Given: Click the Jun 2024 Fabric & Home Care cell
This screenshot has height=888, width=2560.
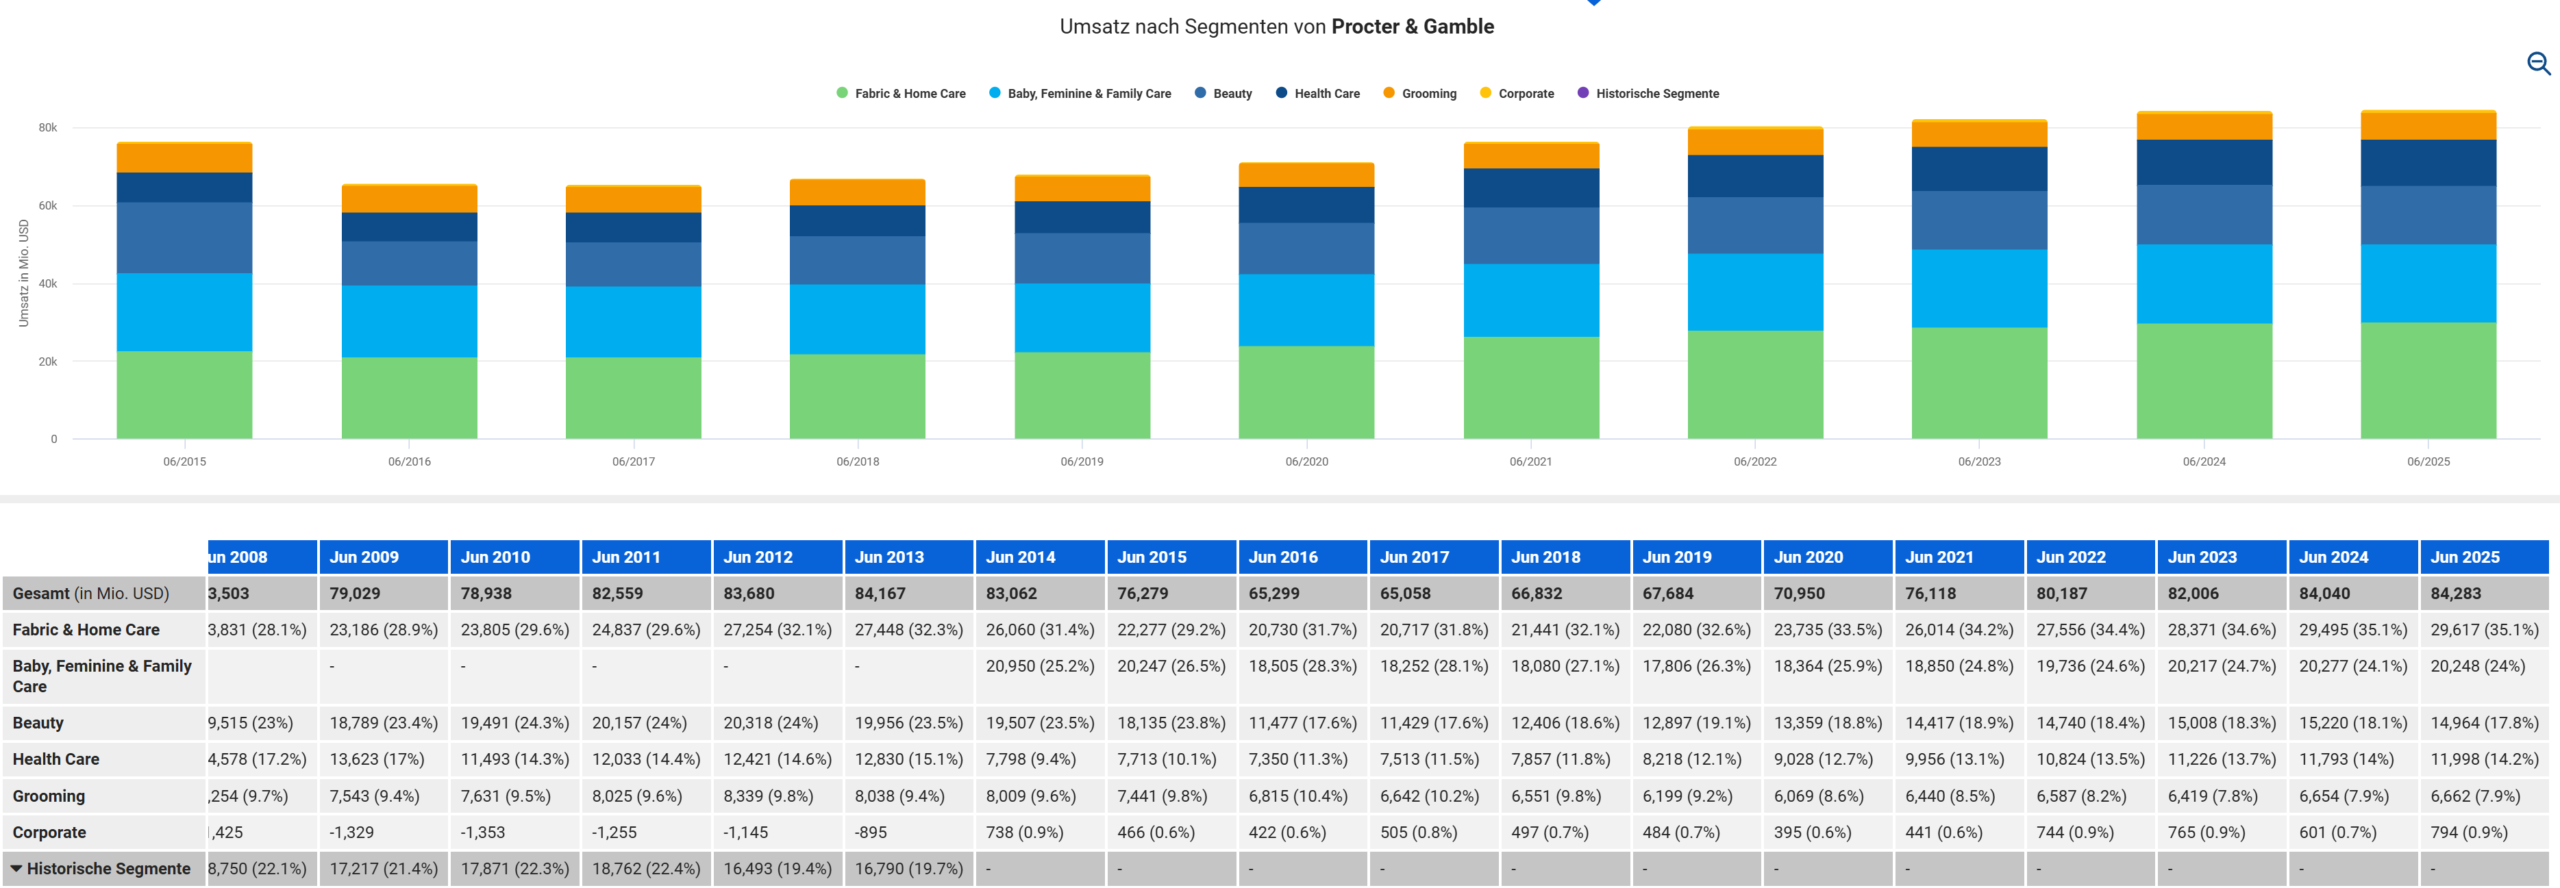Looking at the screenshot, I should (x=2352, y=630).
